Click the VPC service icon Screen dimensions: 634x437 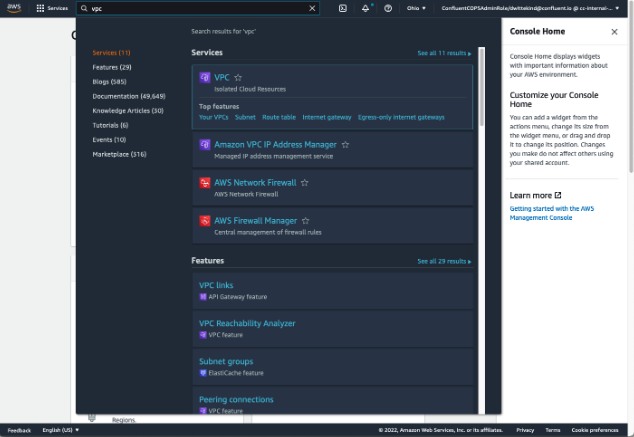pyautogui.click(x=205, y=77)
